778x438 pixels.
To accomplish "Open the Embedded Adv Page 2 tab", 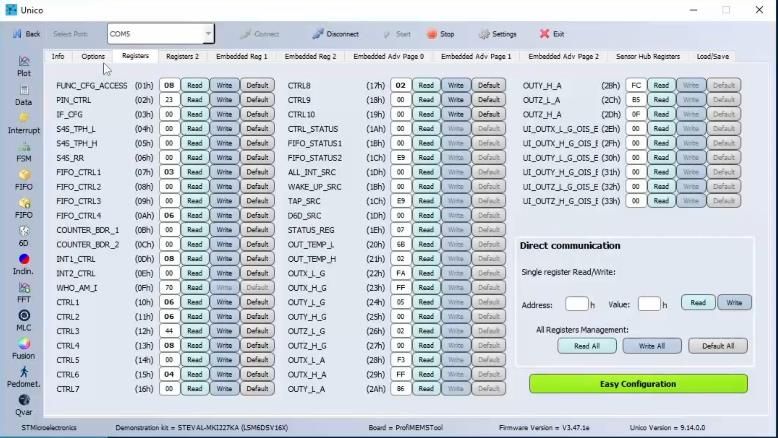I will (563, 56).
